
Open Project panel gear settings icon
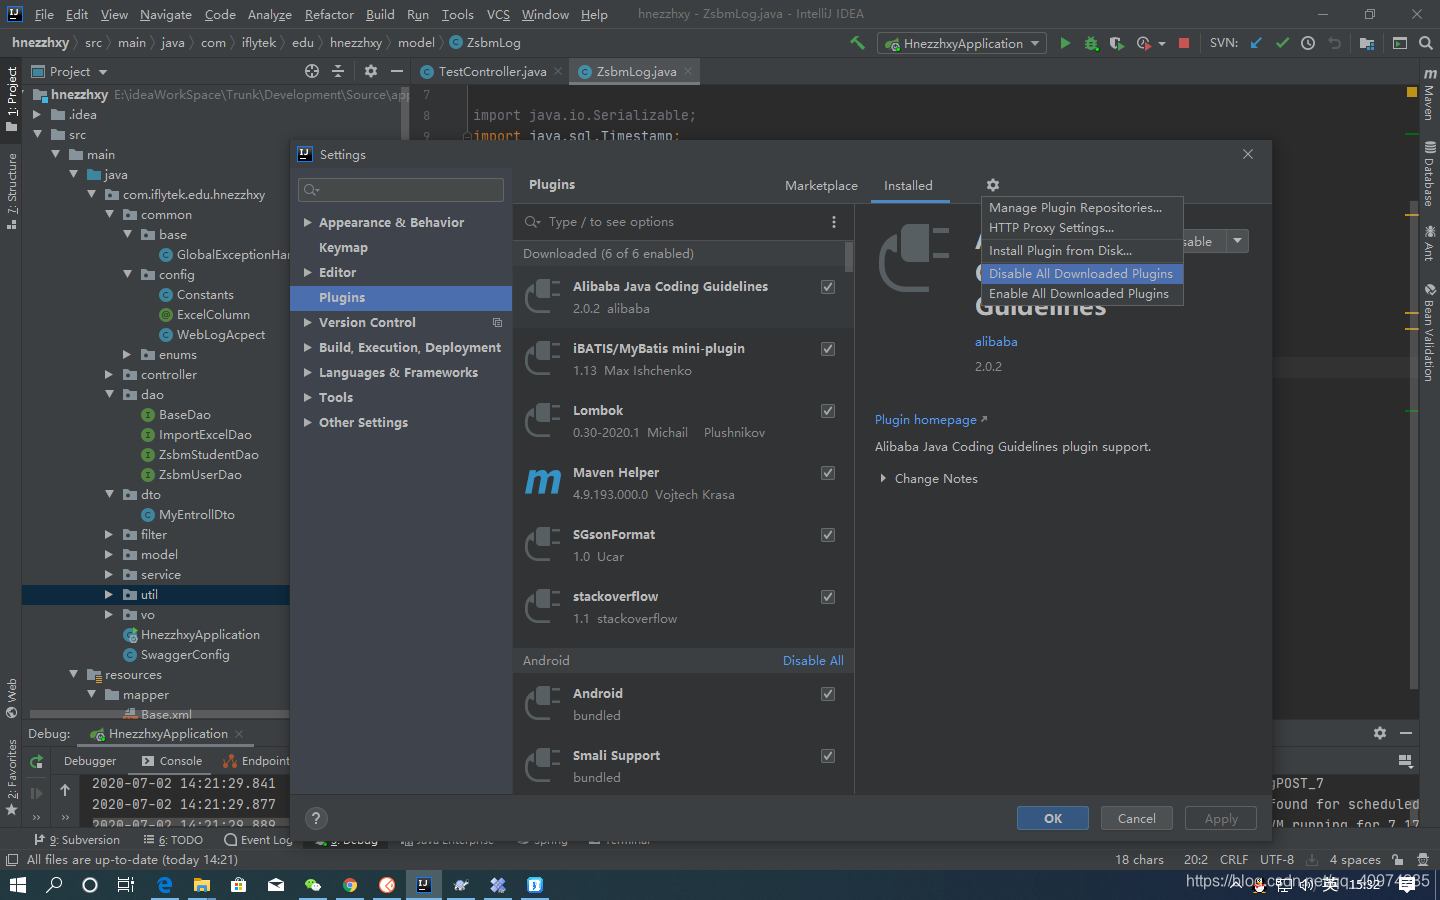371,71
